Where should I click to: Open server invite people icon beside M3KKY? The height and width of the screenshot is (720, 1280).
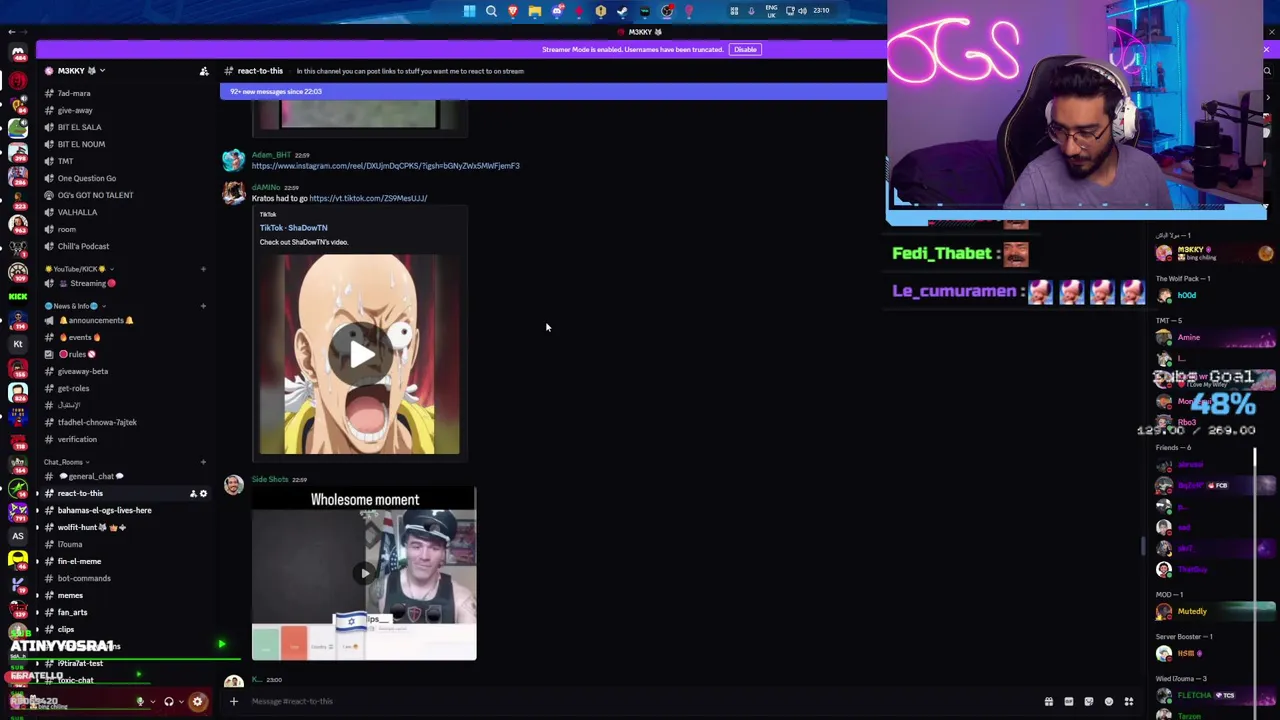click(204, 71)
